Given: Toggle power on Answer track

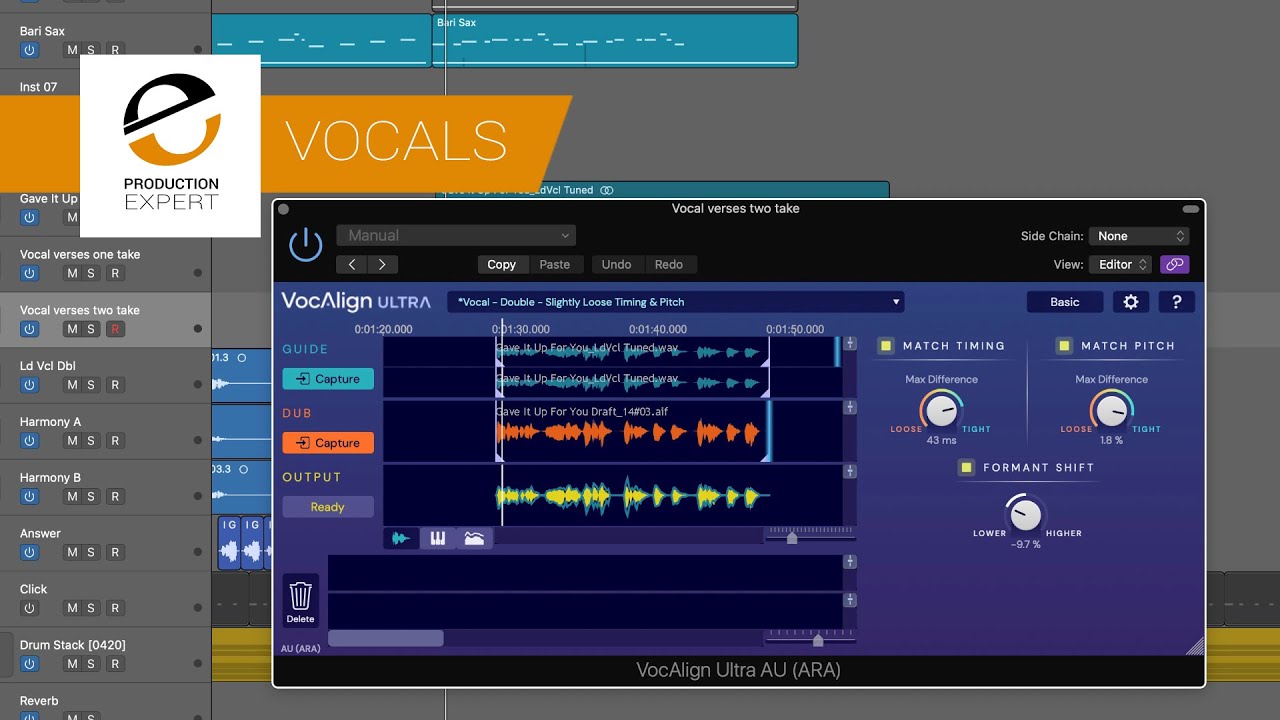Looking at the screenshot, I should (29, 552).
